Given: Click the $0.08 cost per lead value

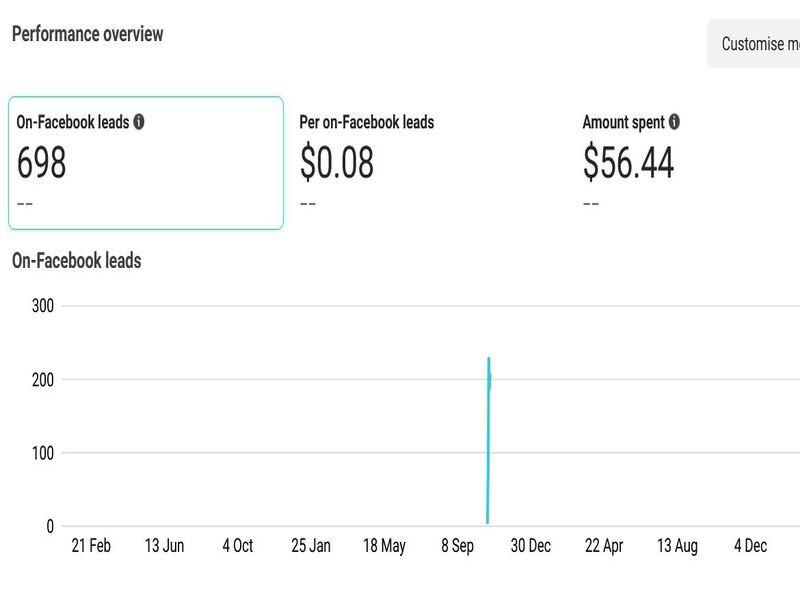Looking at the screenshot, I should (337, 163).
